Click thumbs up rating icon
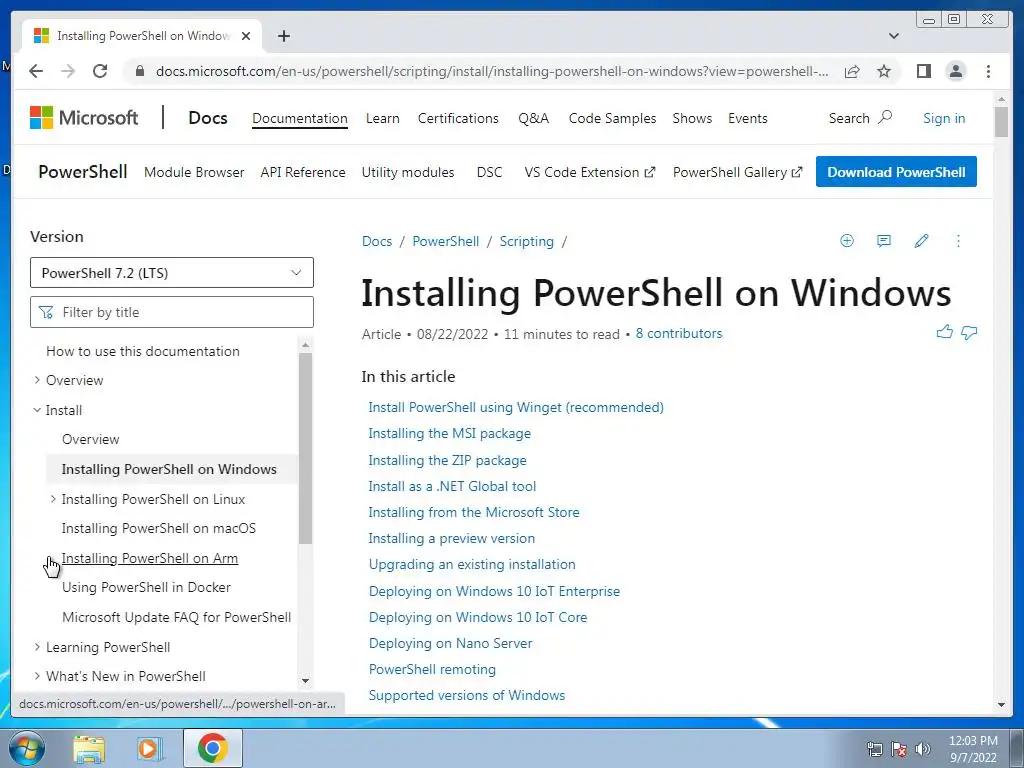Image resolution: width=1024 pixels, height=768 pixels. (x=944, y=332)
